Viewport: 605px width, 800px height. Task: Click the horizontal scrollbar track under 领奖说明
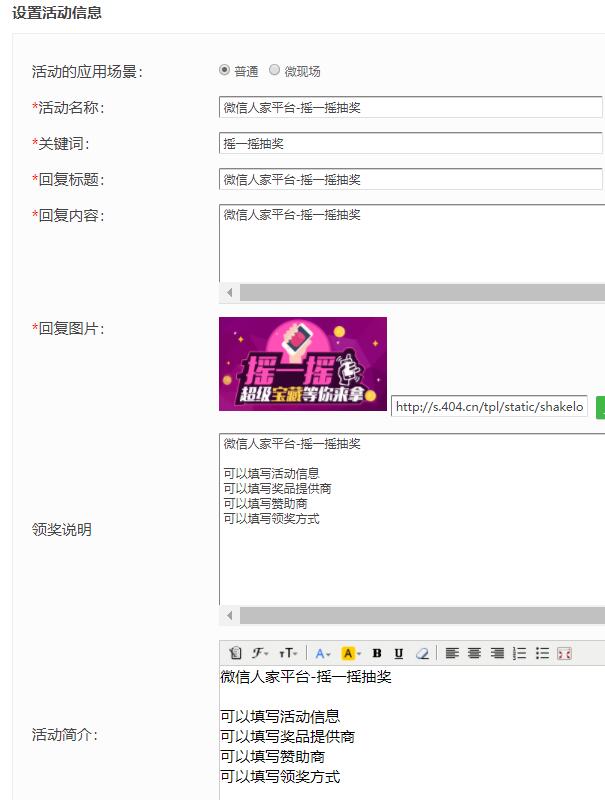pos(422,615)
